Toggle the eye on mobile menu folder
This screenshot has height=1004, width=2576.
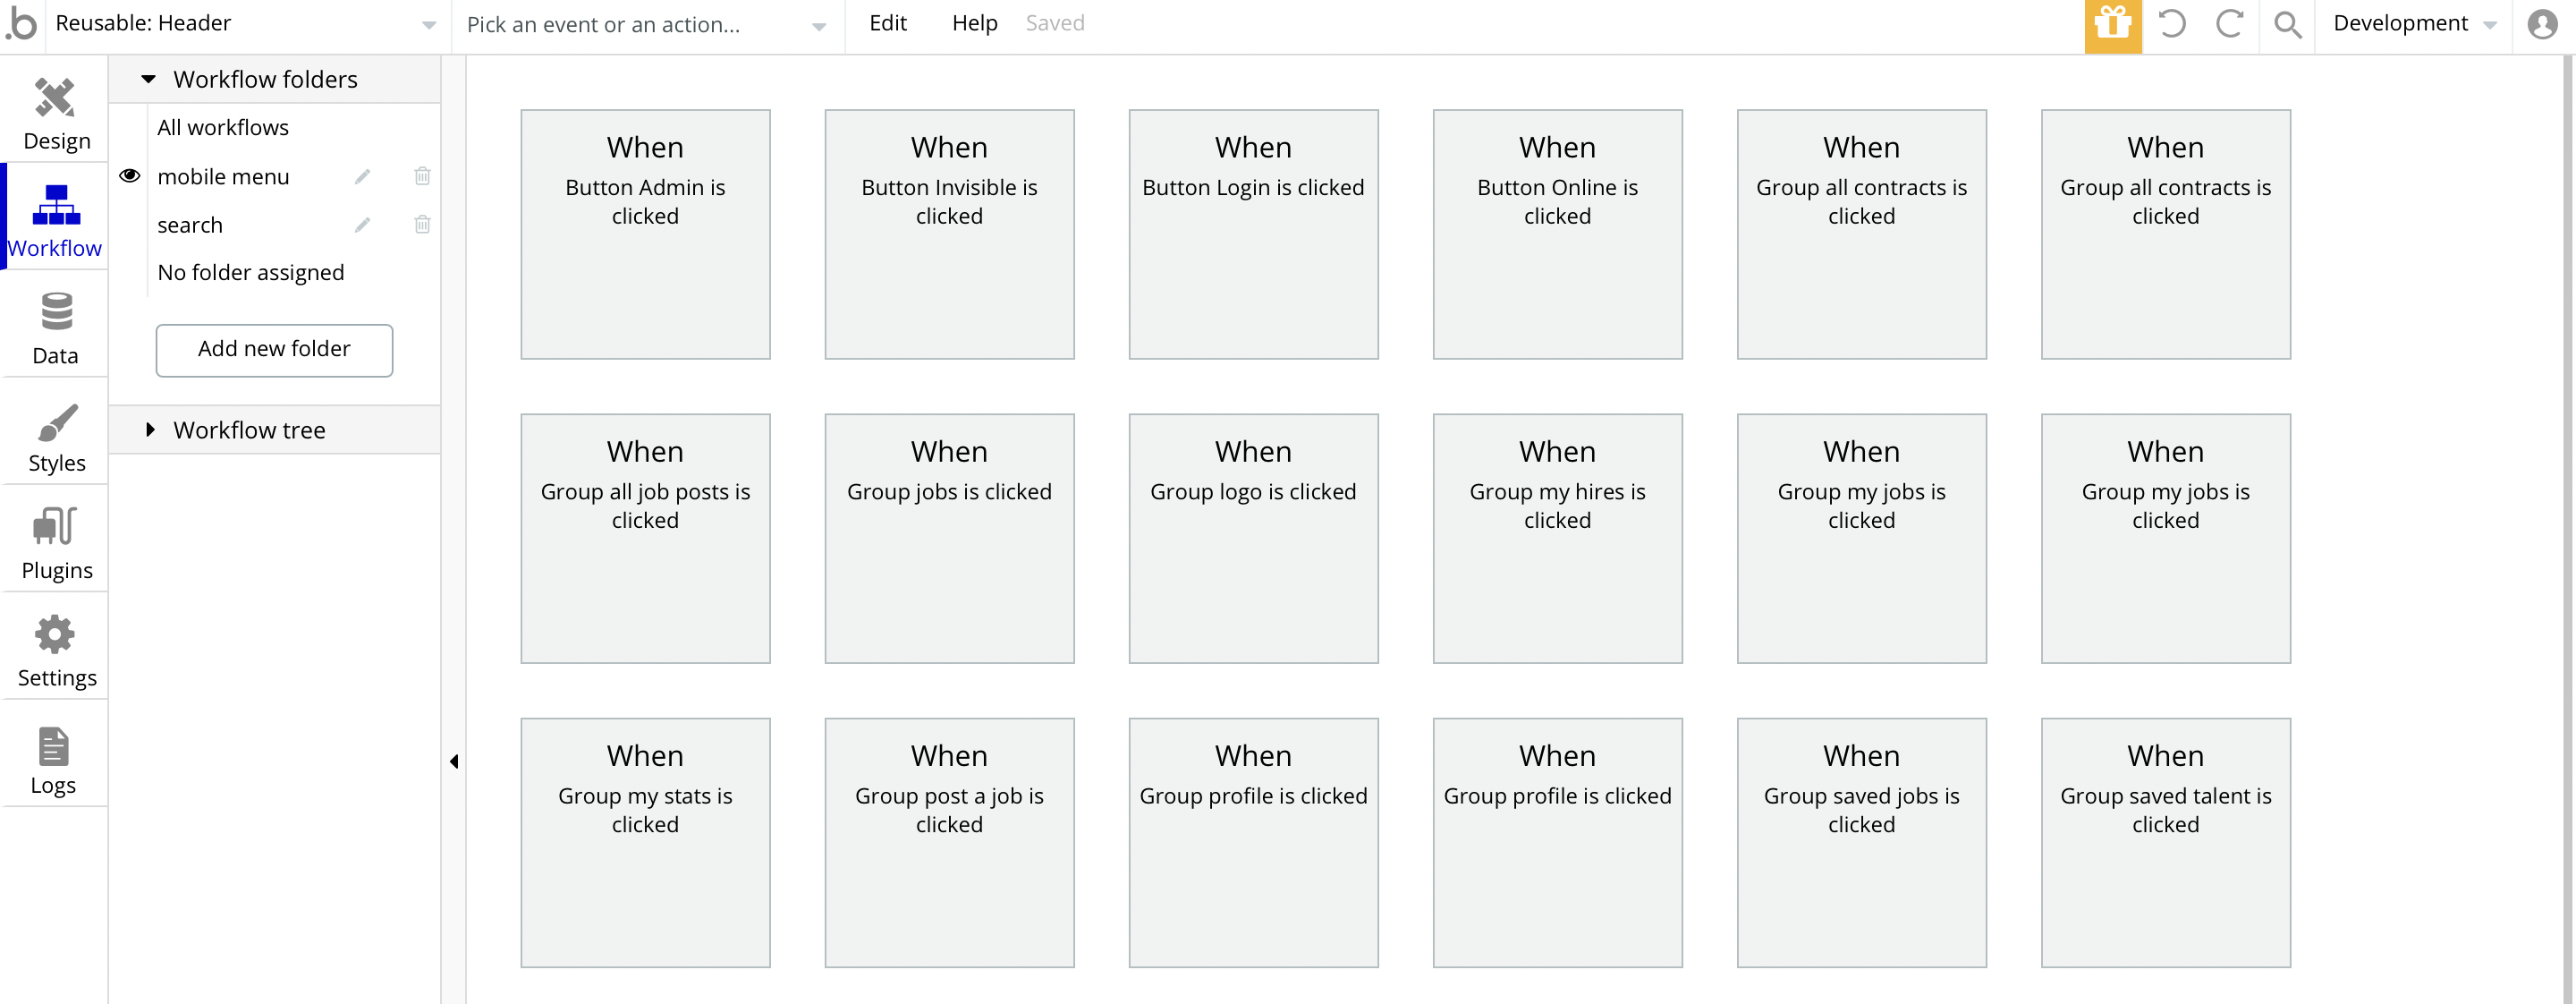[130, 176]
